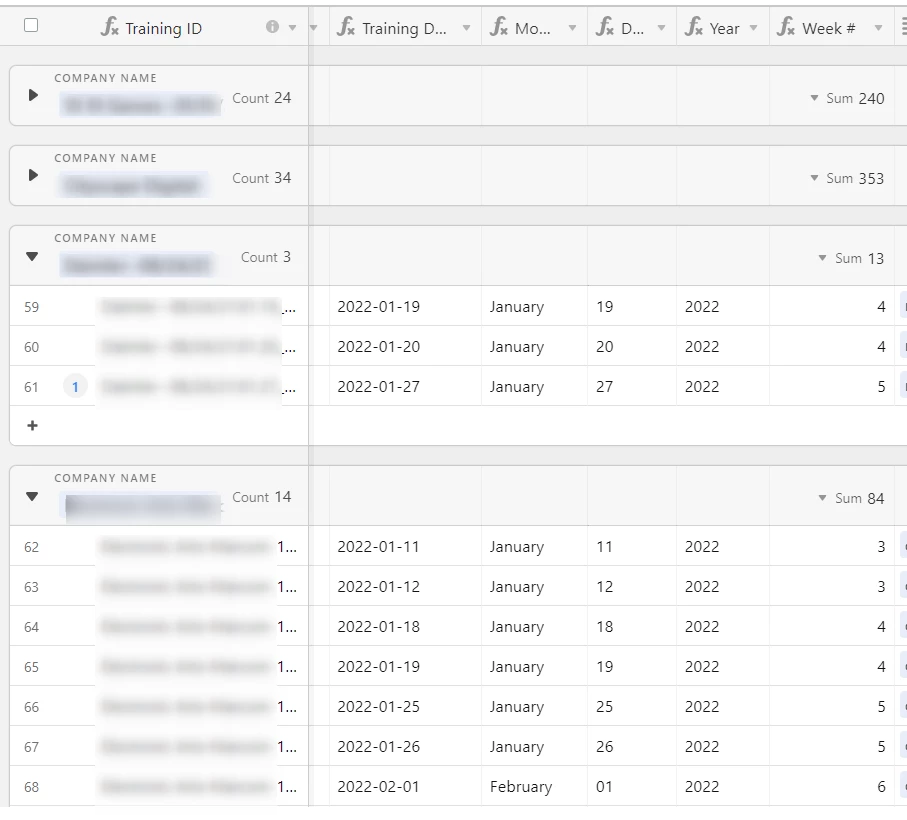This screenshot has height=820, width=907.
Task: Click the day cell 11 in row 62
Action: [x=632, y=546]
